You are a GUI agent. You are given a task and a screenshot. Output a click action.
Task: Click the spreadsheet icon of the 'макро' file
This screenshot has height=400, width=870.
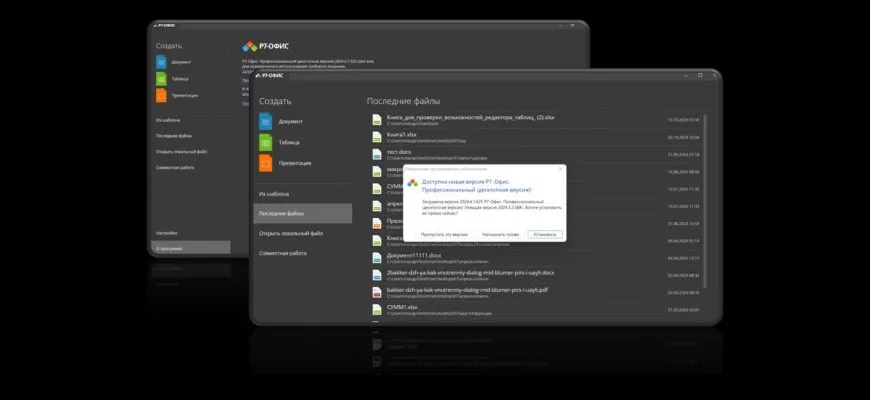pyautogui.click(x=377, y=171)
